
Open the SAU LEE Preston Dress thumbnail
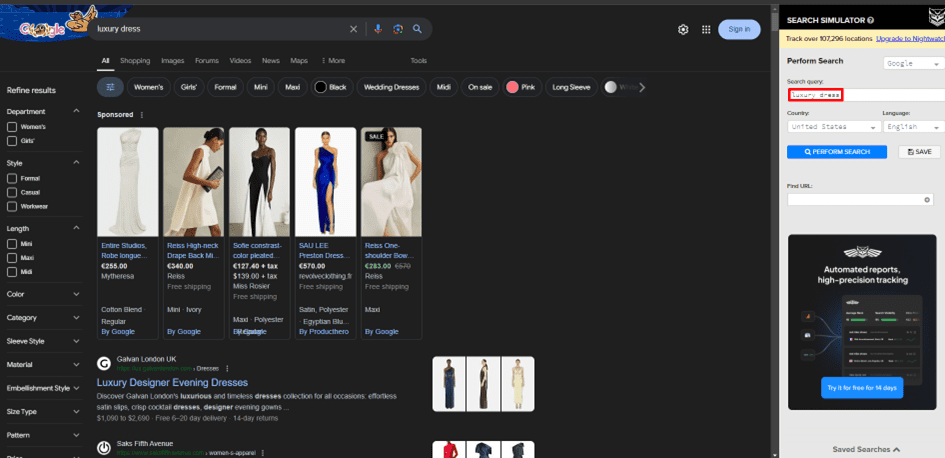[325, 181]
